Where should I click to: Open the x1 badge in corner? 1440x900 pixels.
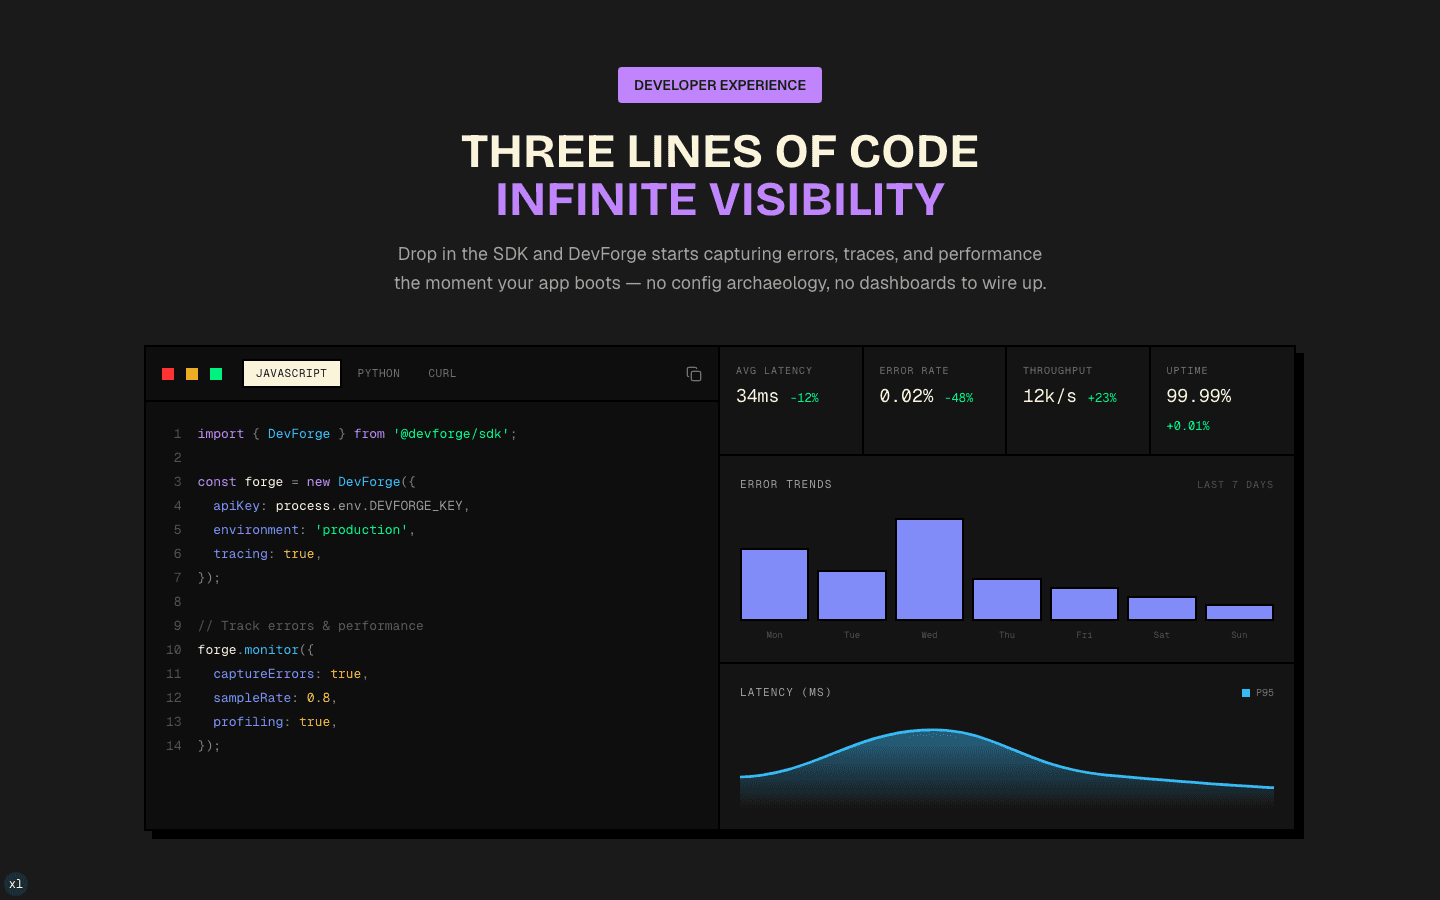(15, 884)
